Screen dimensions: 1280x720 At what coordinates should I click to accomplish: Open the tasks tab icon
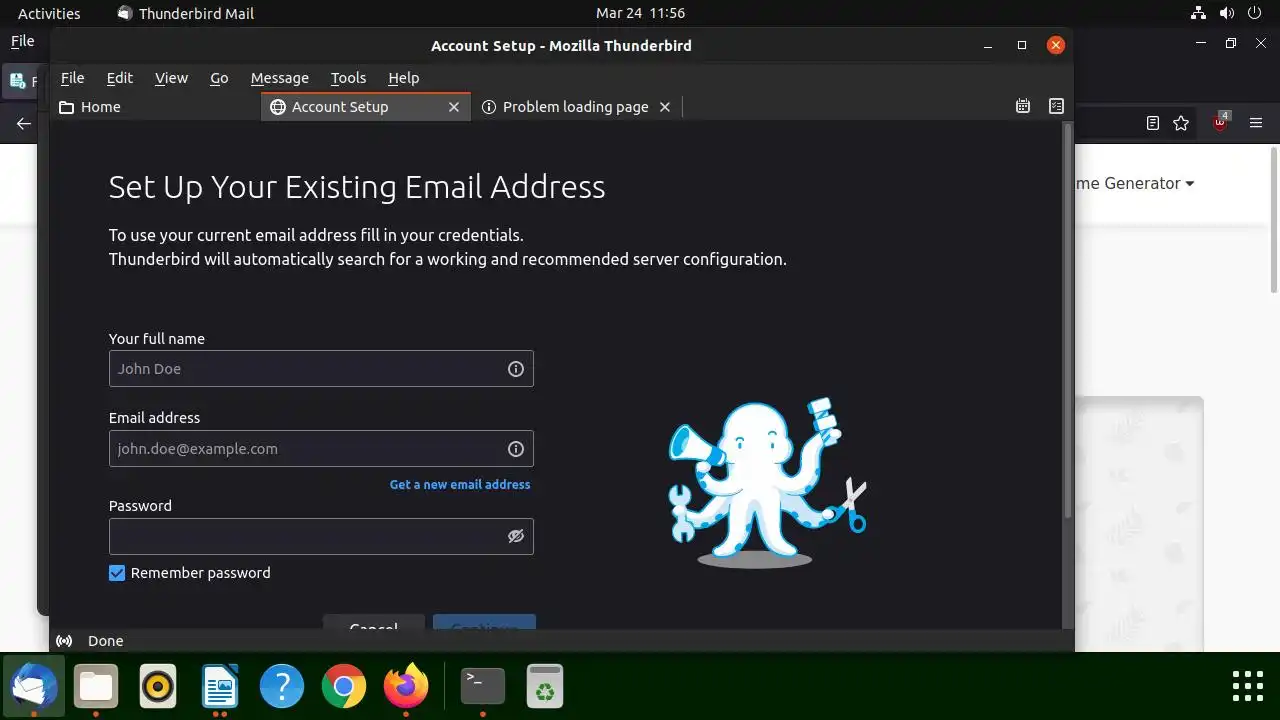click(1056, 106)
